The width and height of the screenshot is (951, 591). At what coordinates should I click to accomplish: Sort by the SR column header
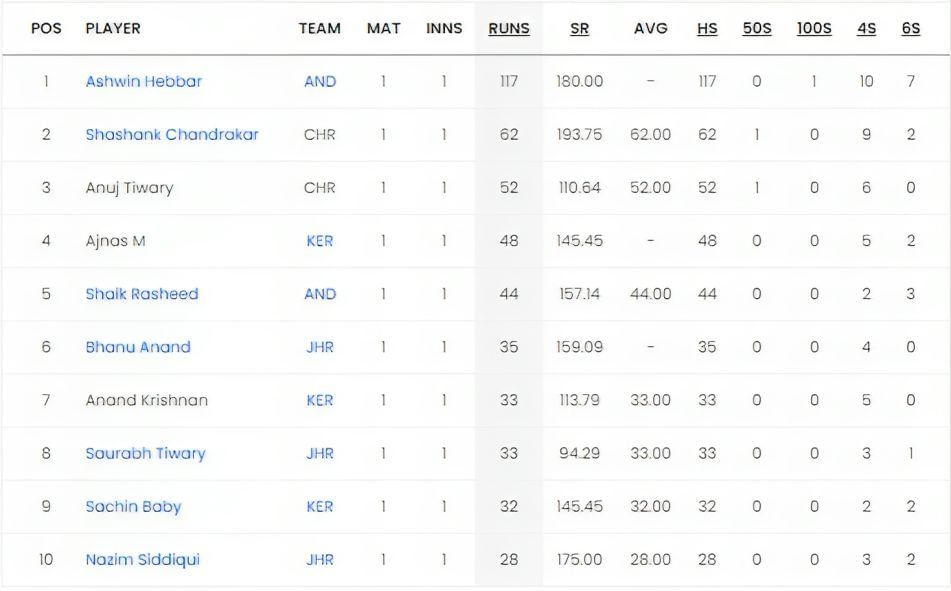(579, 29)
